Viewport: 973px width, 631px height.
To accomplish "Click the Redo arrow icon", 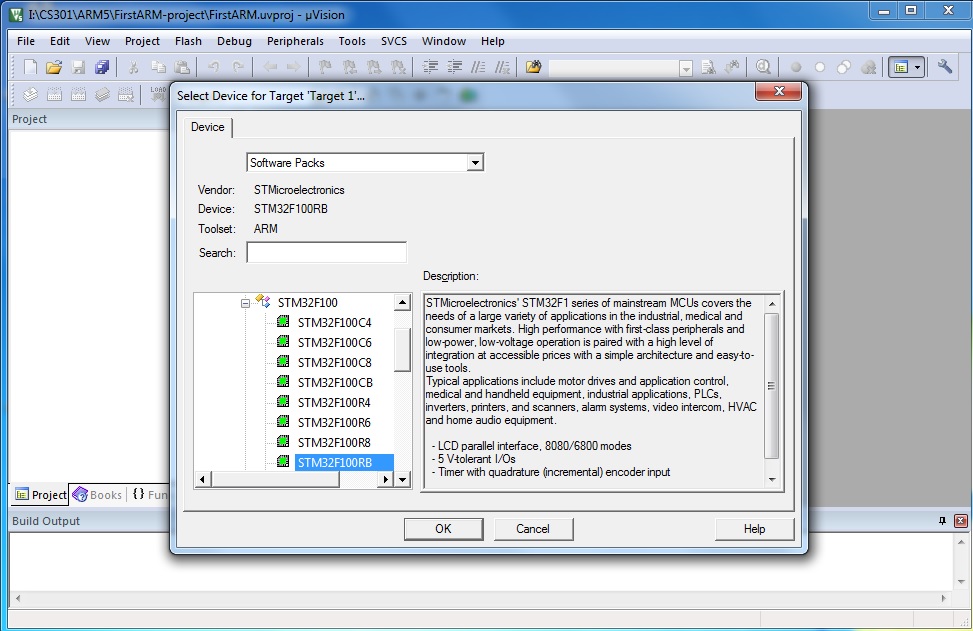I will point(238,67).
